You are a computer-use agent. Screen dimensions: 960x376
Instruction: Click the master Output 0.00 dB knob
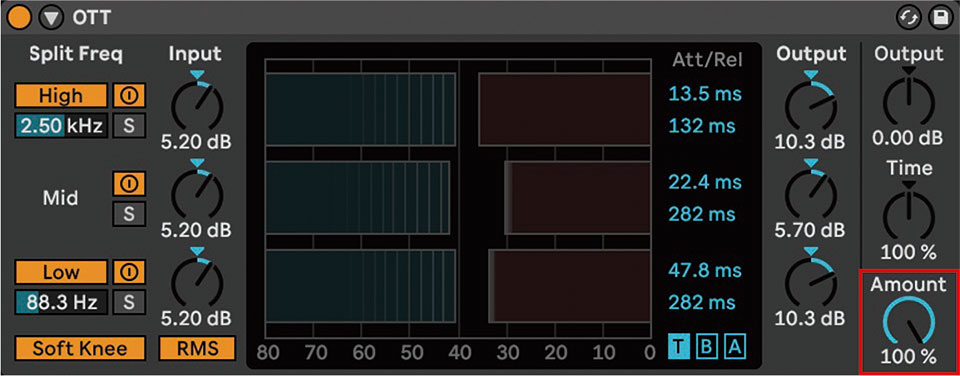pos(909,102)
